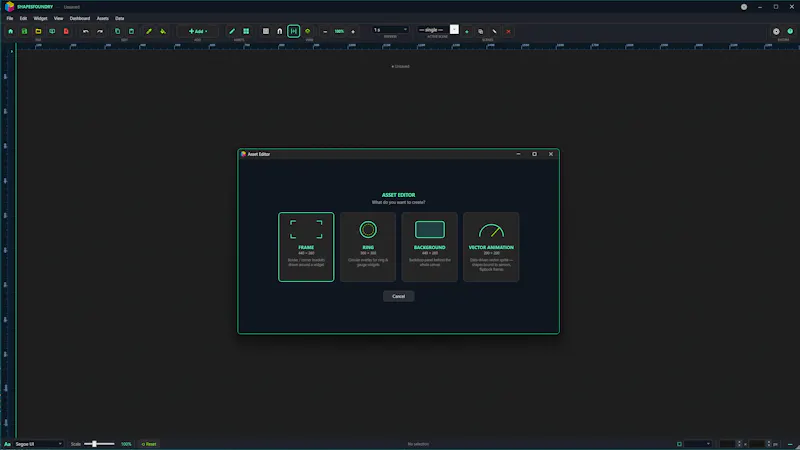
Task: Undo the last action
Action: (86, 31)
